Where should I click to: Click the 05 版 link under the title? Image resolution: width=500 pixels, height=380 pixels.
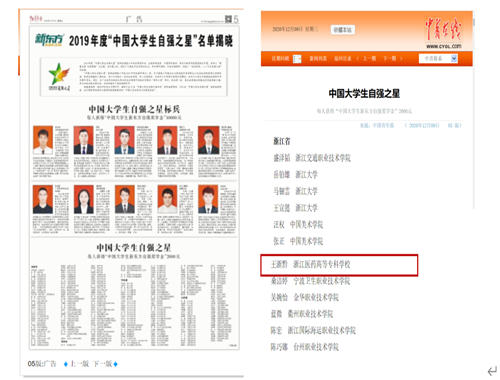point(455,125)
